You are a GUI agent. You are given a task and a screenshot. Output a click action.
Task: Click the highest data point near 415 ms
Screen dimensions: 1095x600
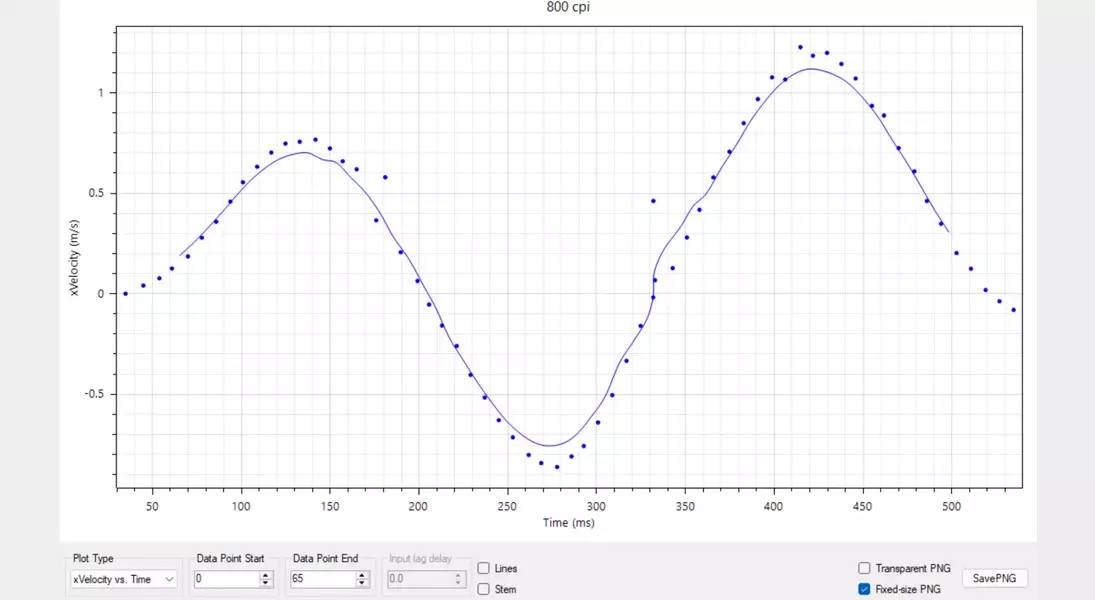pos(800,47)
